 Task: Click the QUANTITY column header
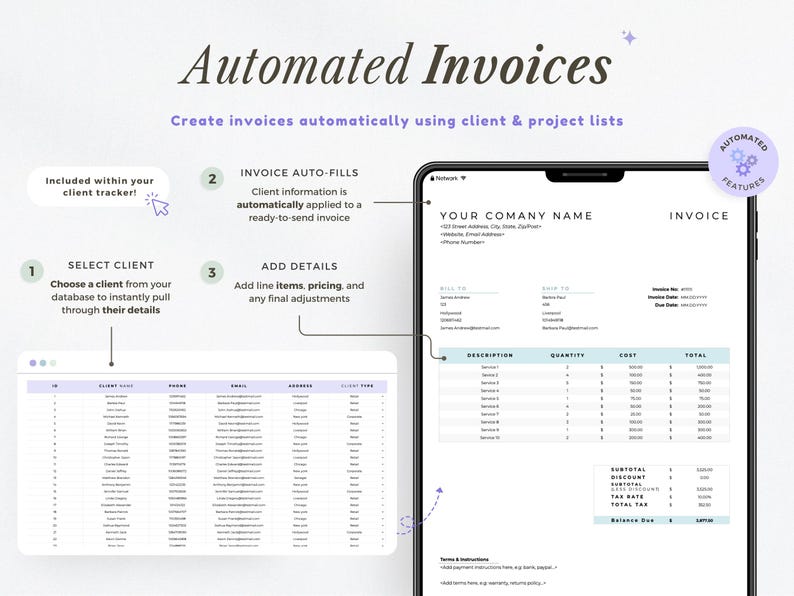pos(567,355)
